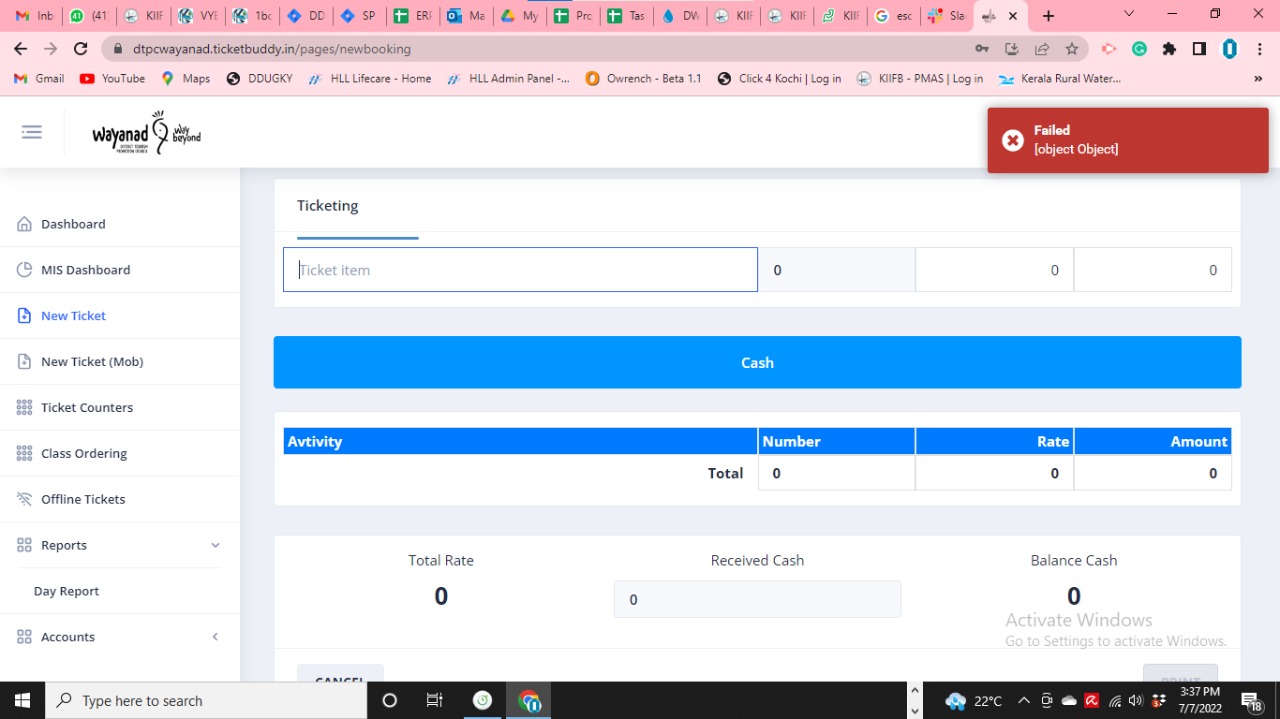Screen dimensions: 1280x719
Task: Focus the Received Cash input box
Action: [x=757, y=600]
